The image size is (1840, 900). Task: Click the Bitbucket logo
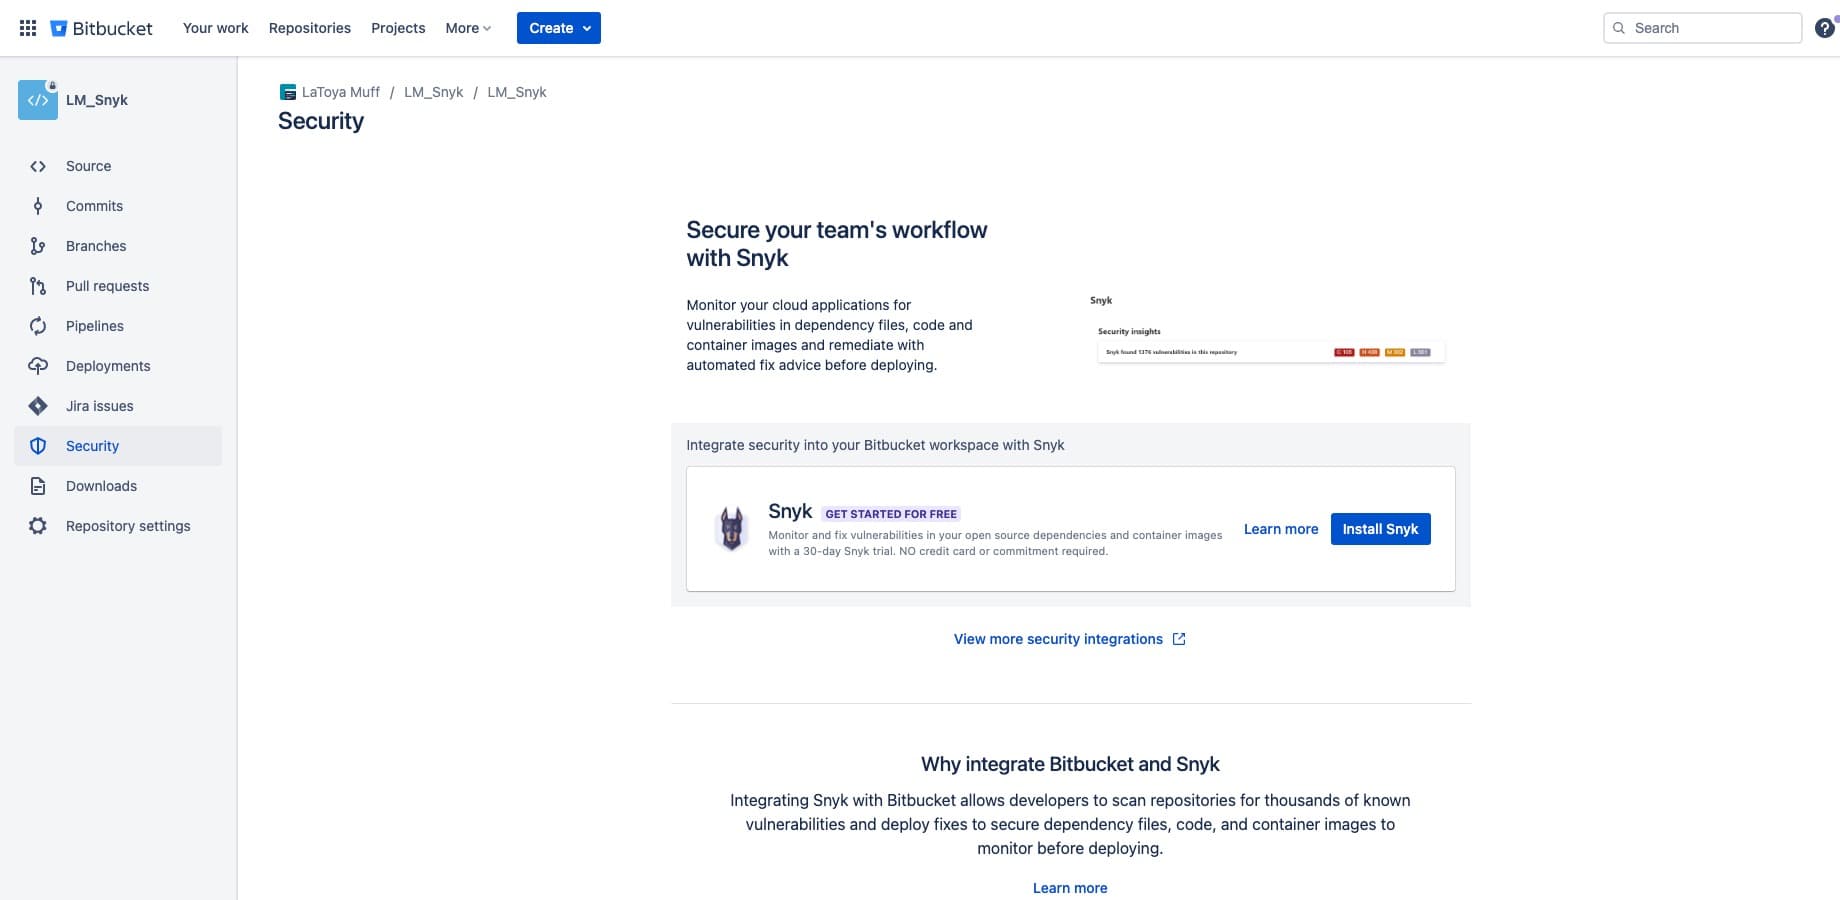click(101, 28)
